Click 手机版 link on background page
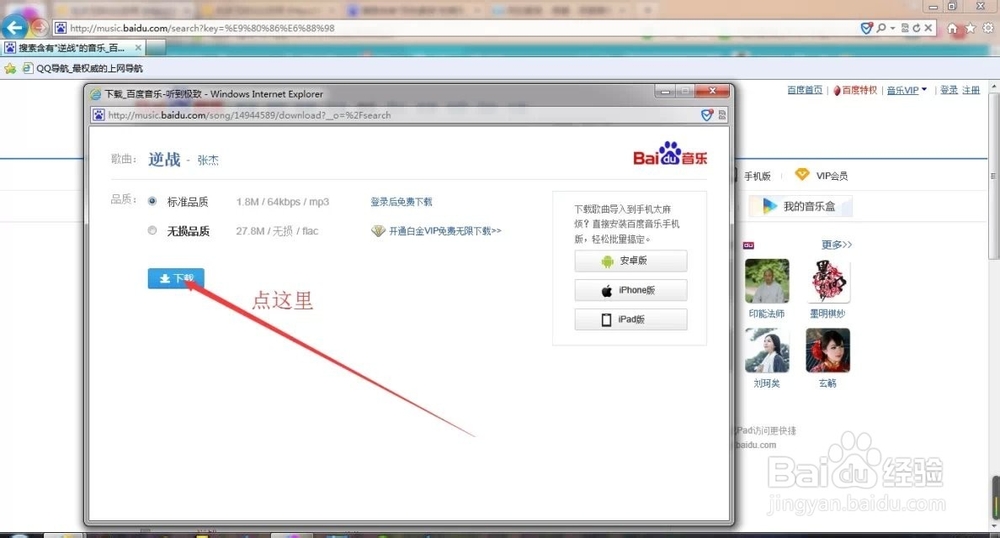Screen dimensions: 1000x538 click(757, 176)
